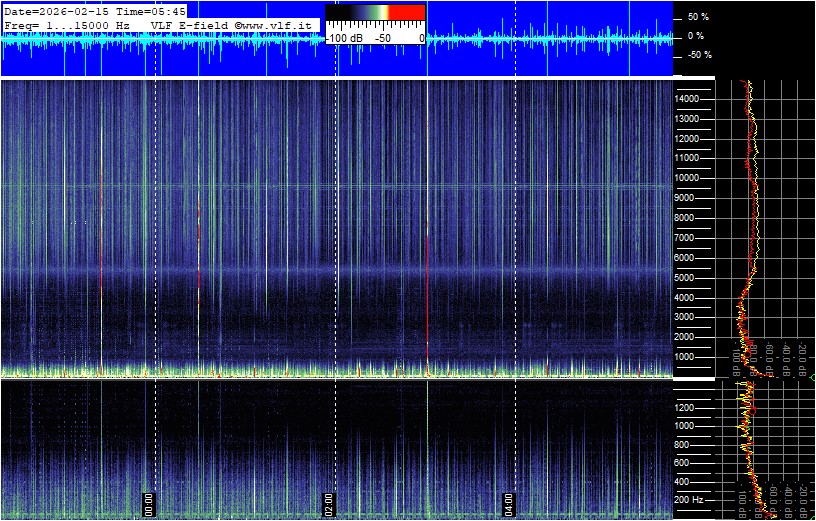Select the 0 % amplitude axis label
816x521 pixels.
coord(697,36)
